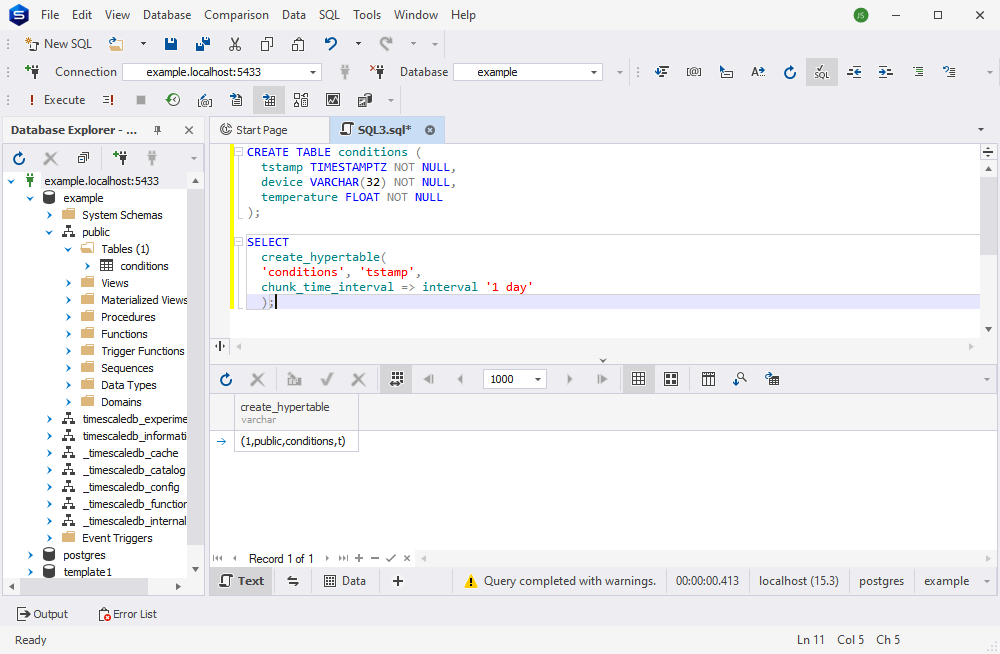Open the Connection dropdown list

312,72
